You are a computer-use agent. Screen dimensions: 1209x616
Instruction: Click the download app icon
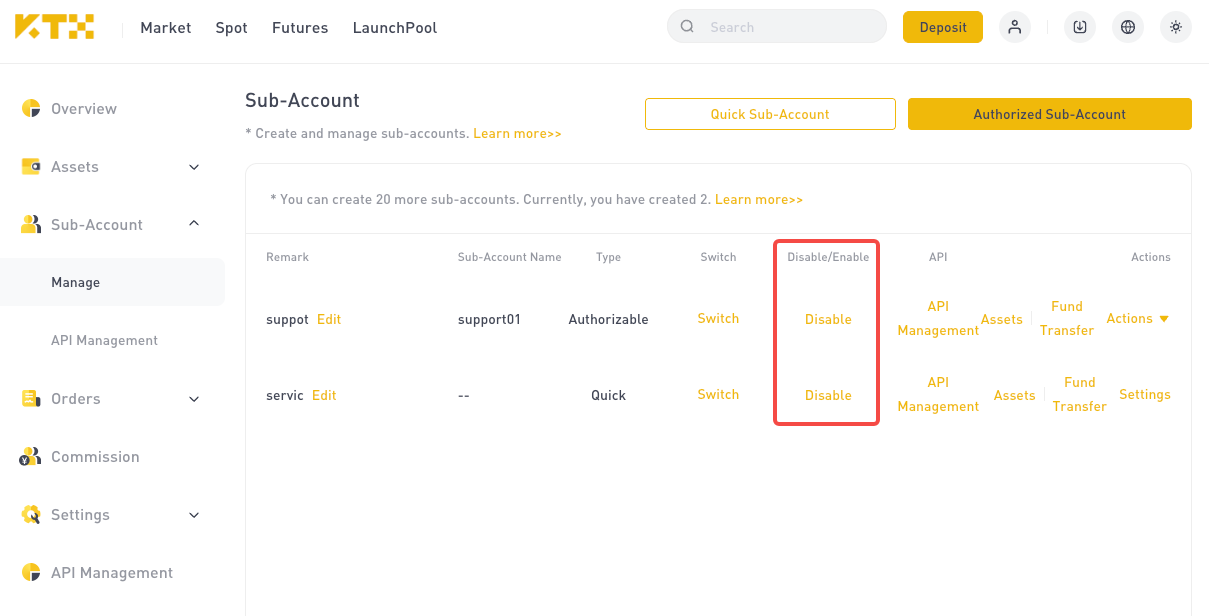click(x=1080, y=27)
